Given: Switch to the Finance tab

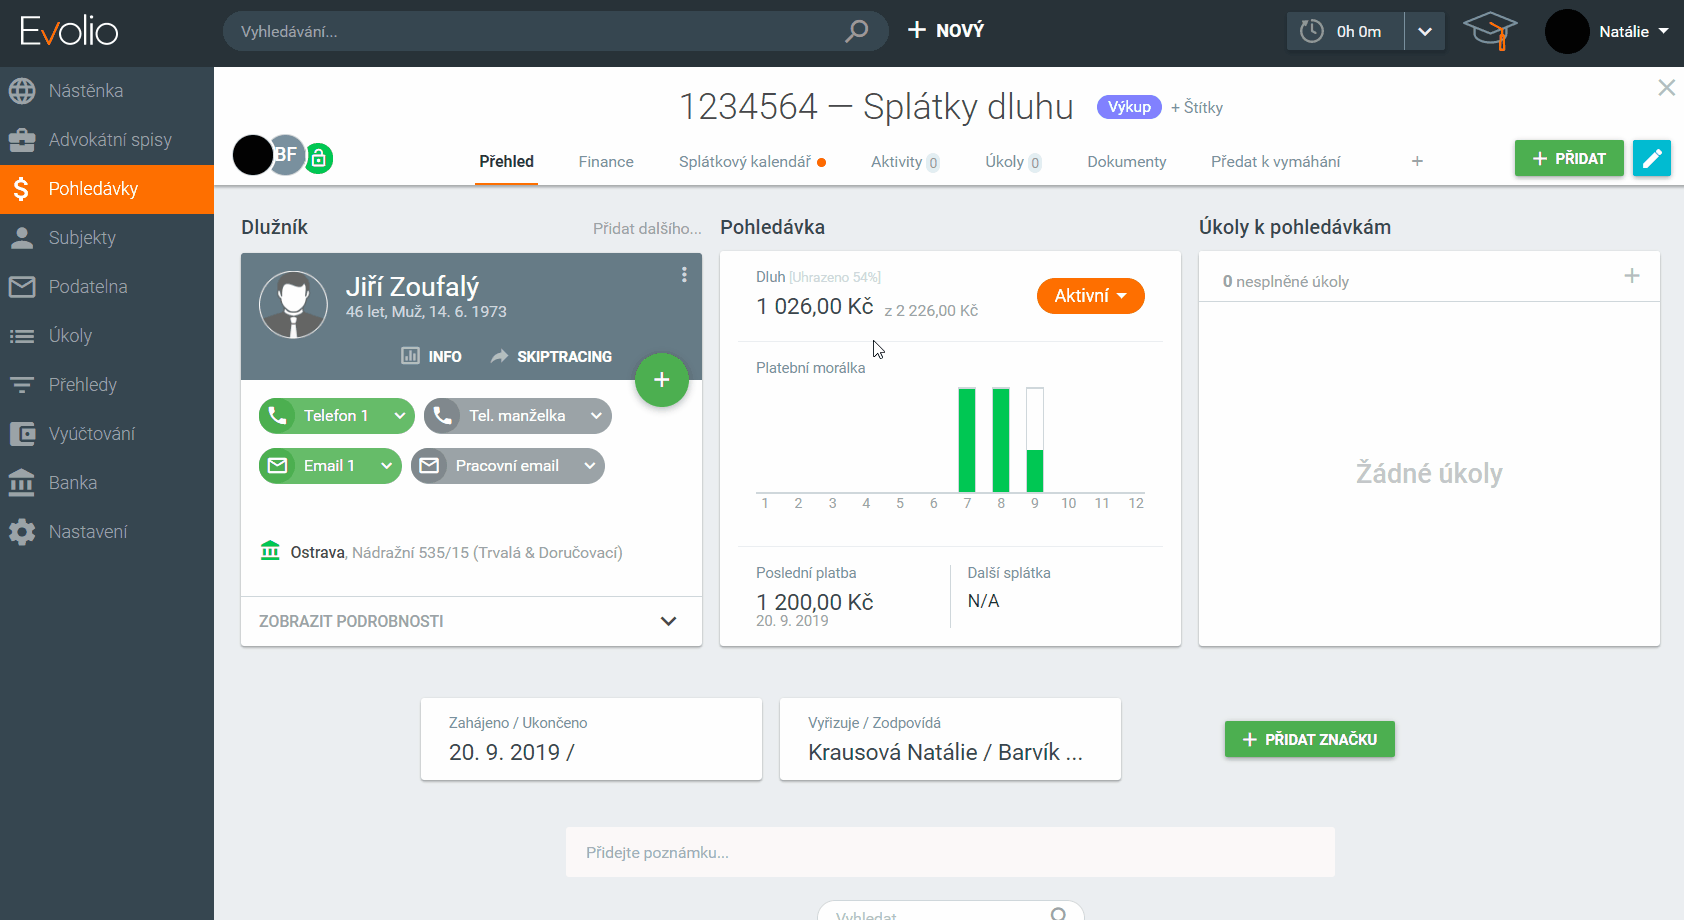Looking at the screenshot, I should coord(605,162).
